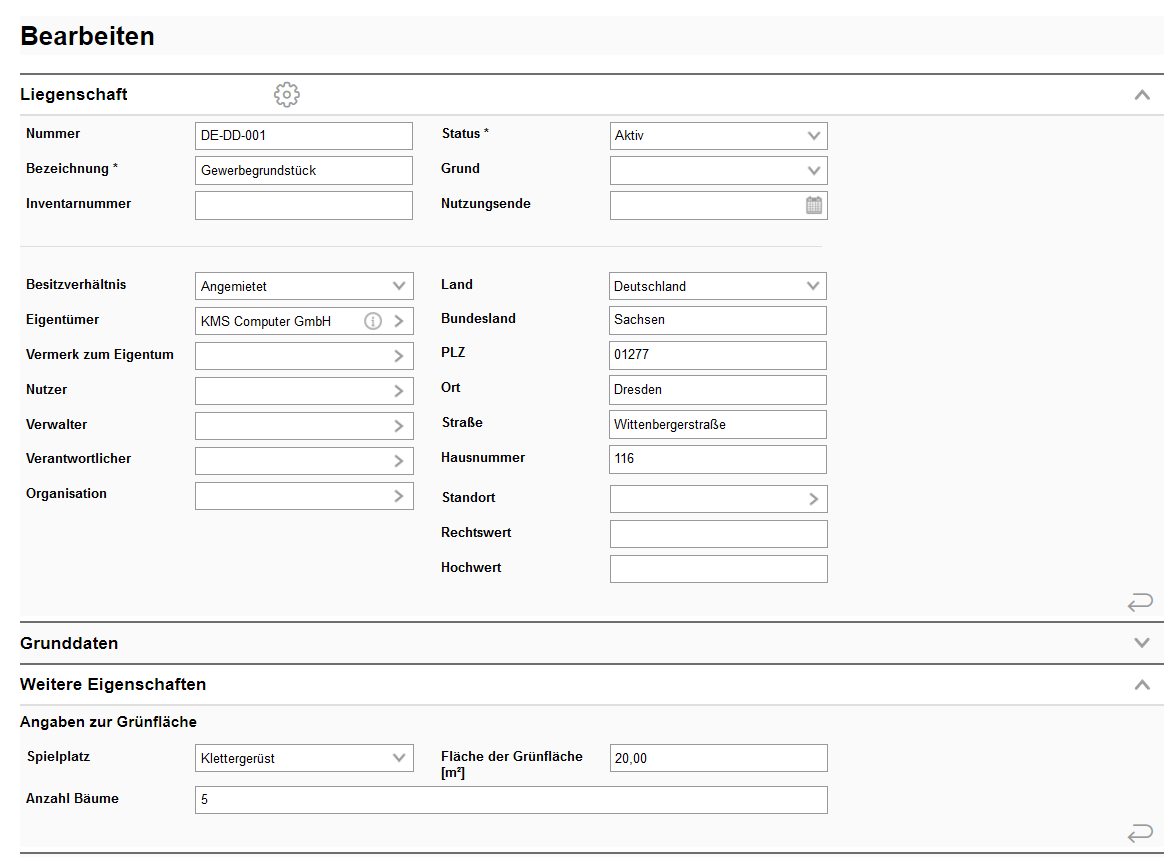Collapse the Liegenschaft section
The image size is (1169, 857).
[1142, 95]
